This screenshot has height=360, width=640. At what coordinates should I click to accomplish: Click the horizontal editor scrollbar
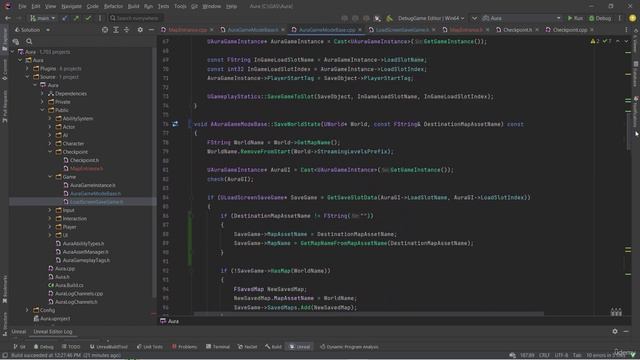tap(369, 314)
